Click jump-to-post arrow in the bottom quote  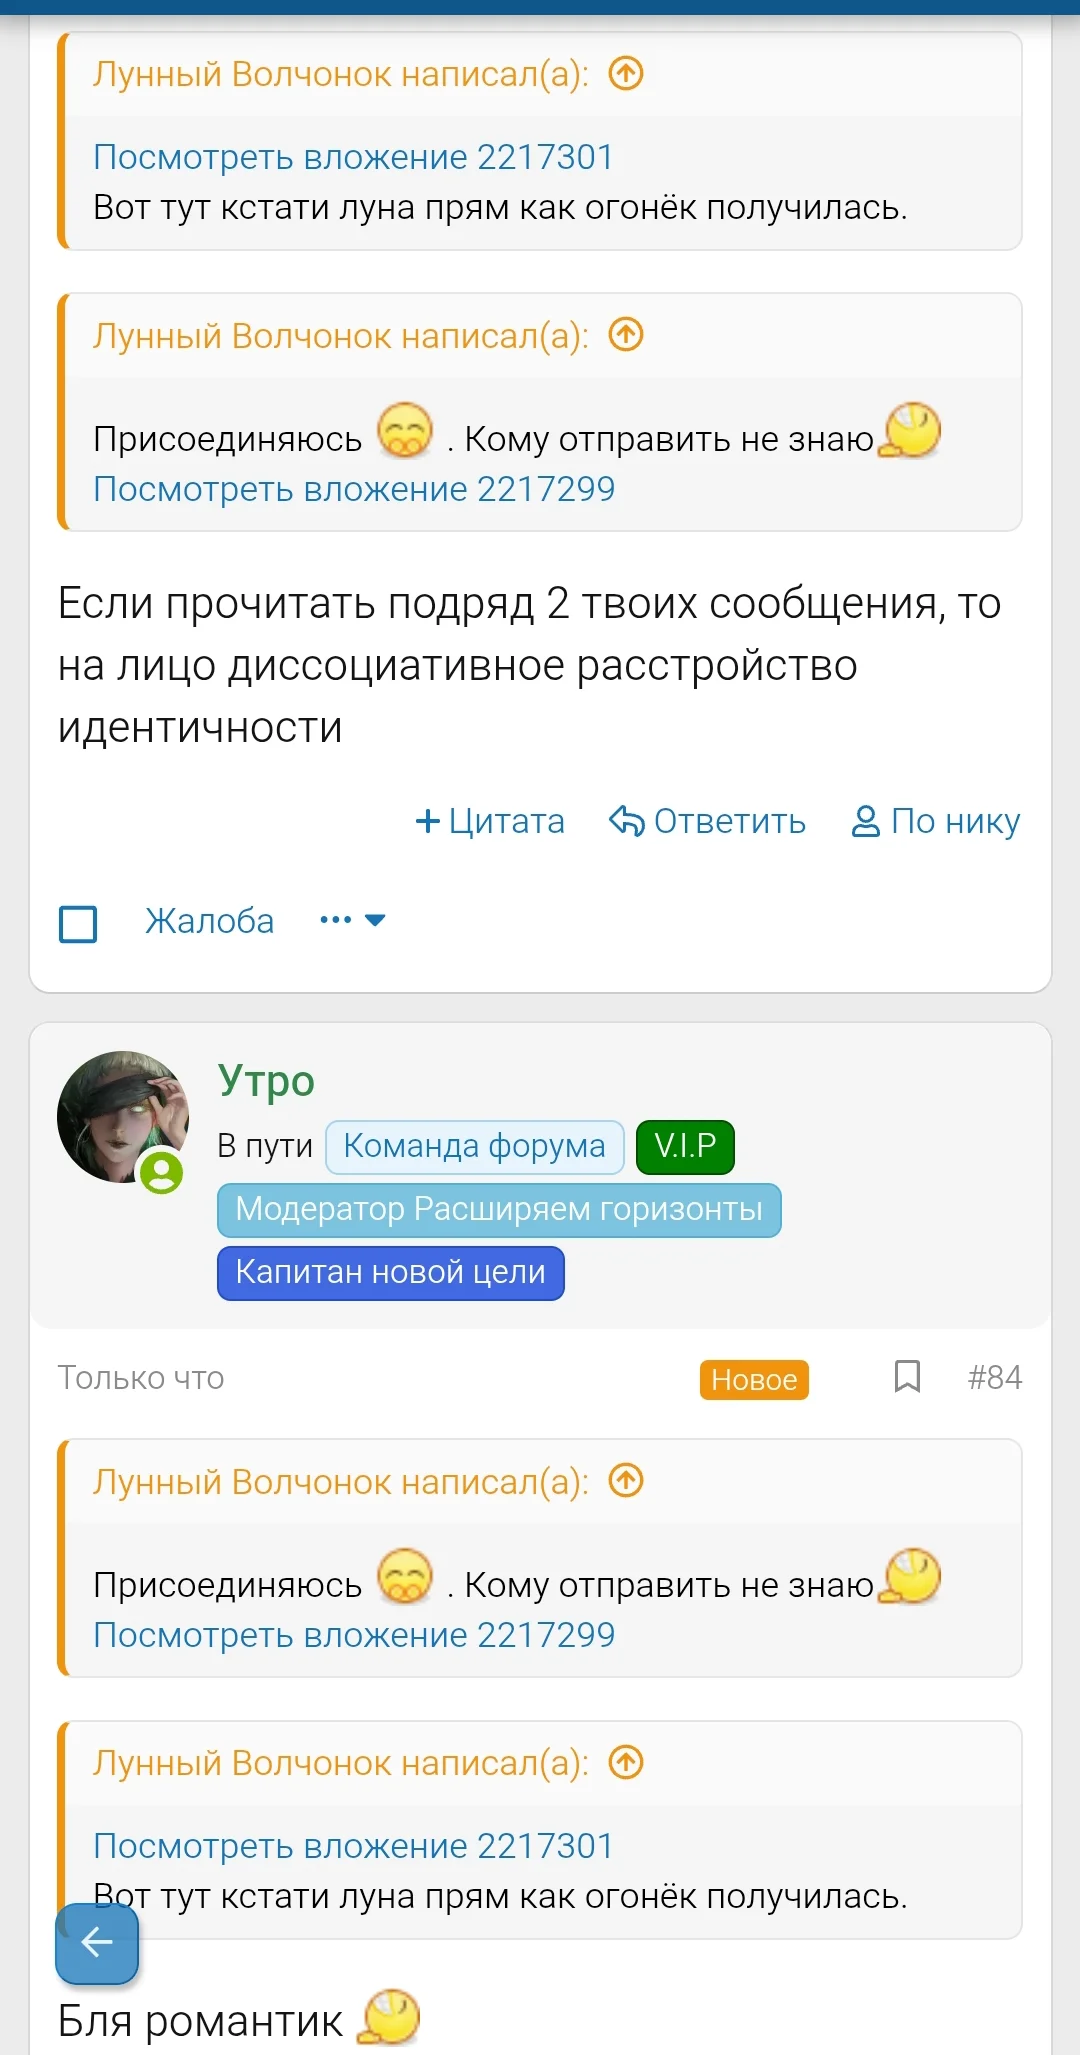tap(626, 1762)
